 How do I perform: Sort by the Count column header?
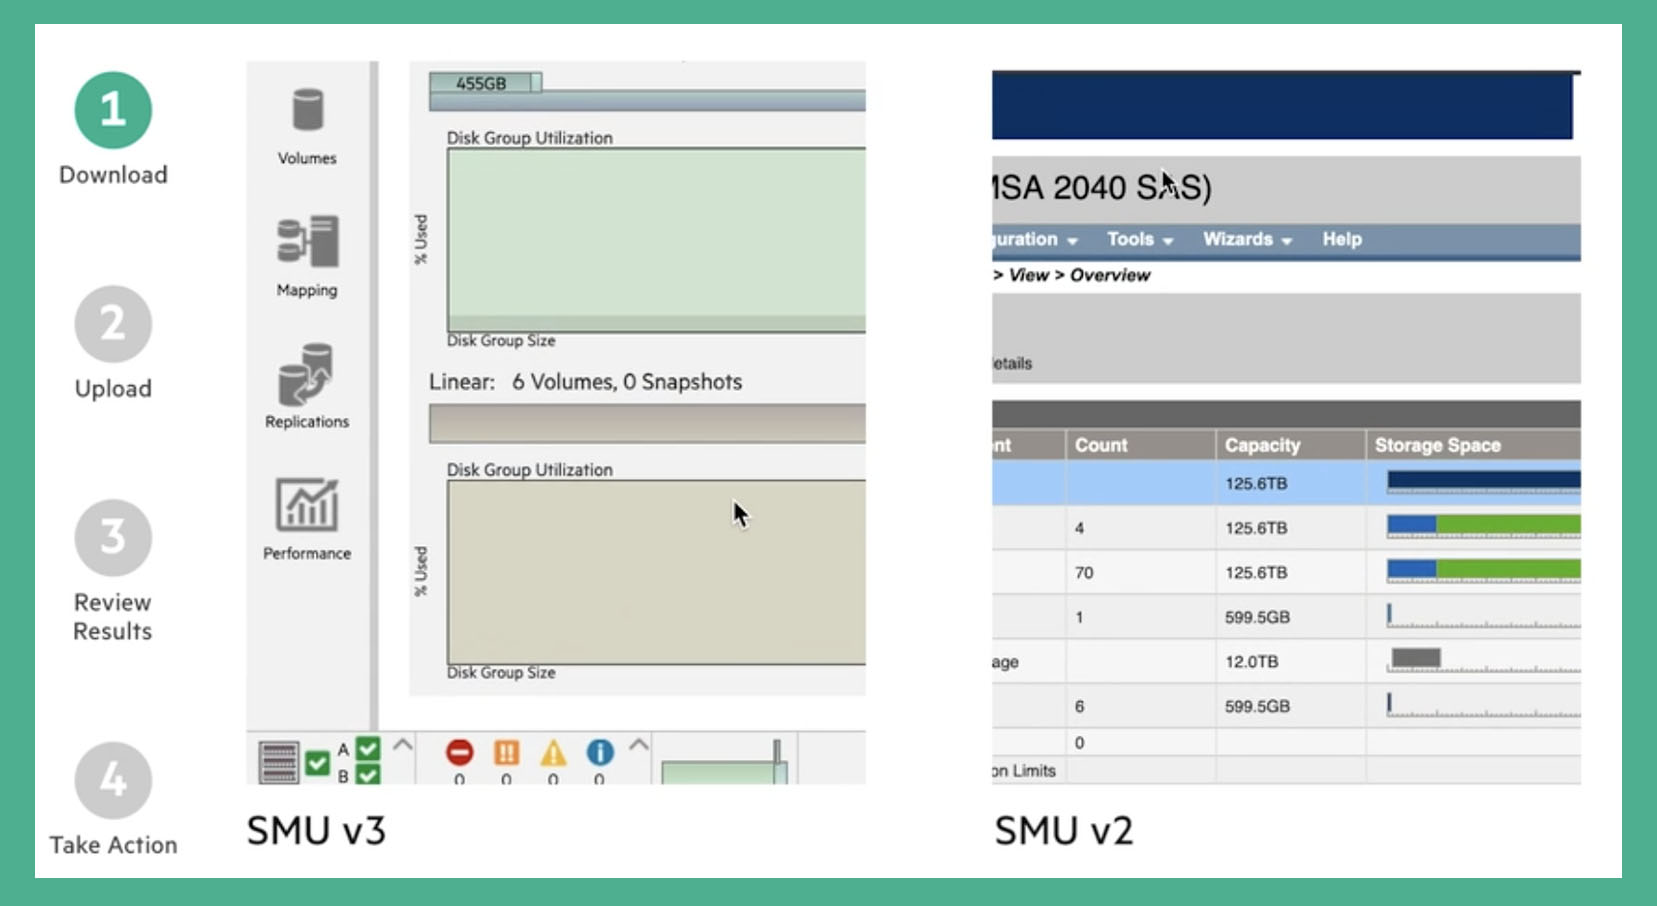[x=1140, y=445]
